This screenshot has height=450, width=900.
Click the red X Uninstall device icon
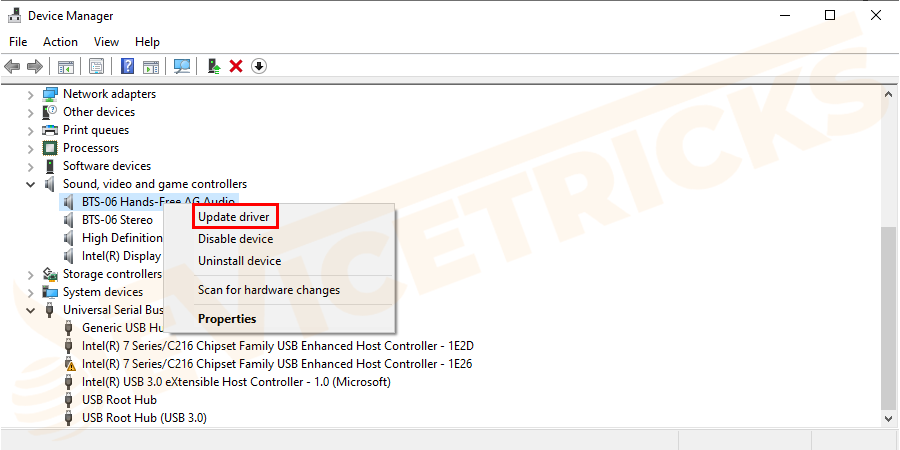[236, 67]
